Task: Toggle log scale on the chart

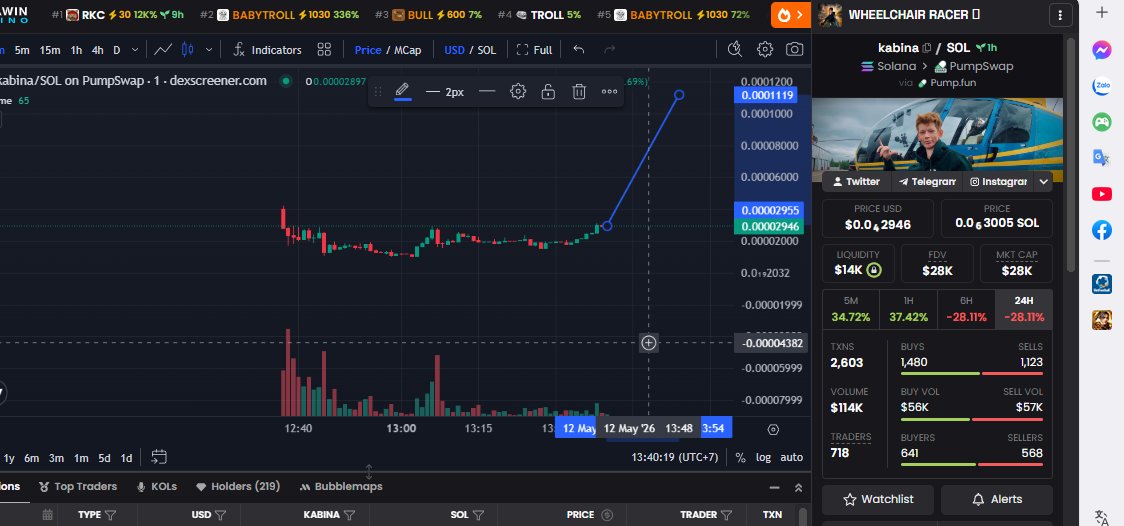Action: [x=763, y=457]
